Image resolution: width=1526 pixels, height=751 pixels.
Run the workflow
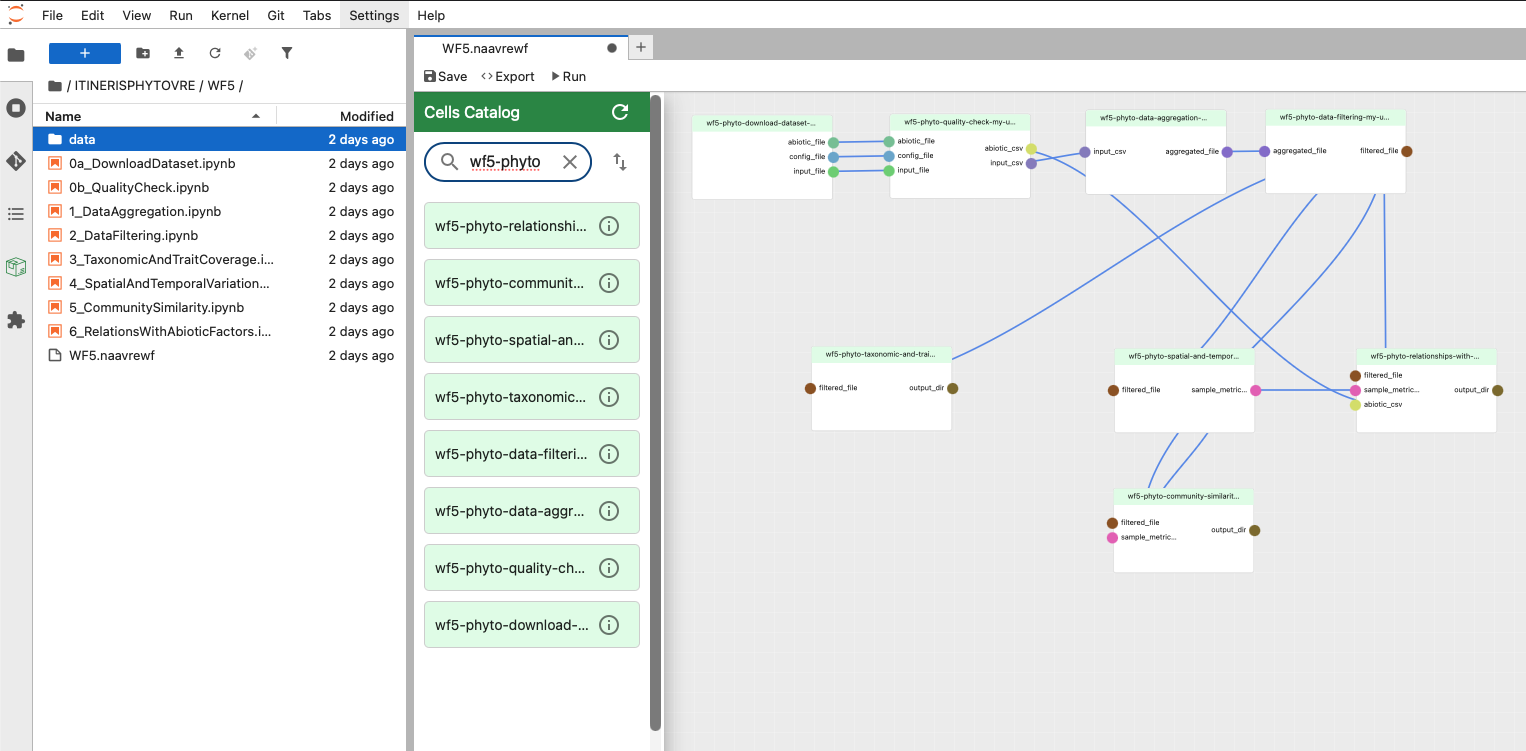[568, 76]
